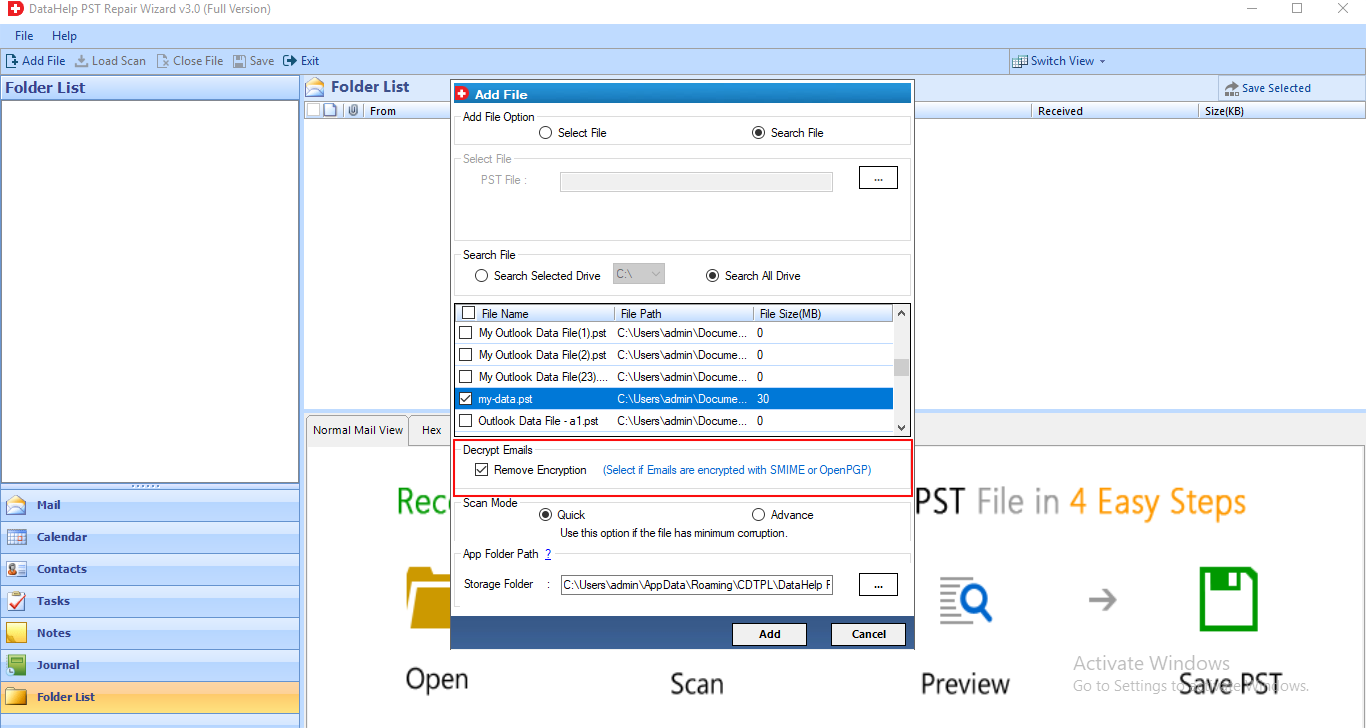Open the File menu
The image size is (1366, 728).
point(24,36)
